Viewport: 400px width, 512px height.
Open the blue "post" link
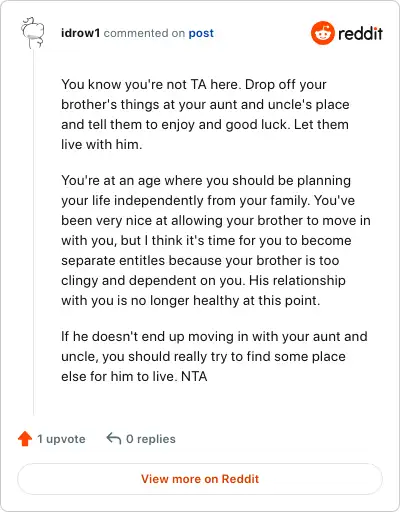[201, 33]
